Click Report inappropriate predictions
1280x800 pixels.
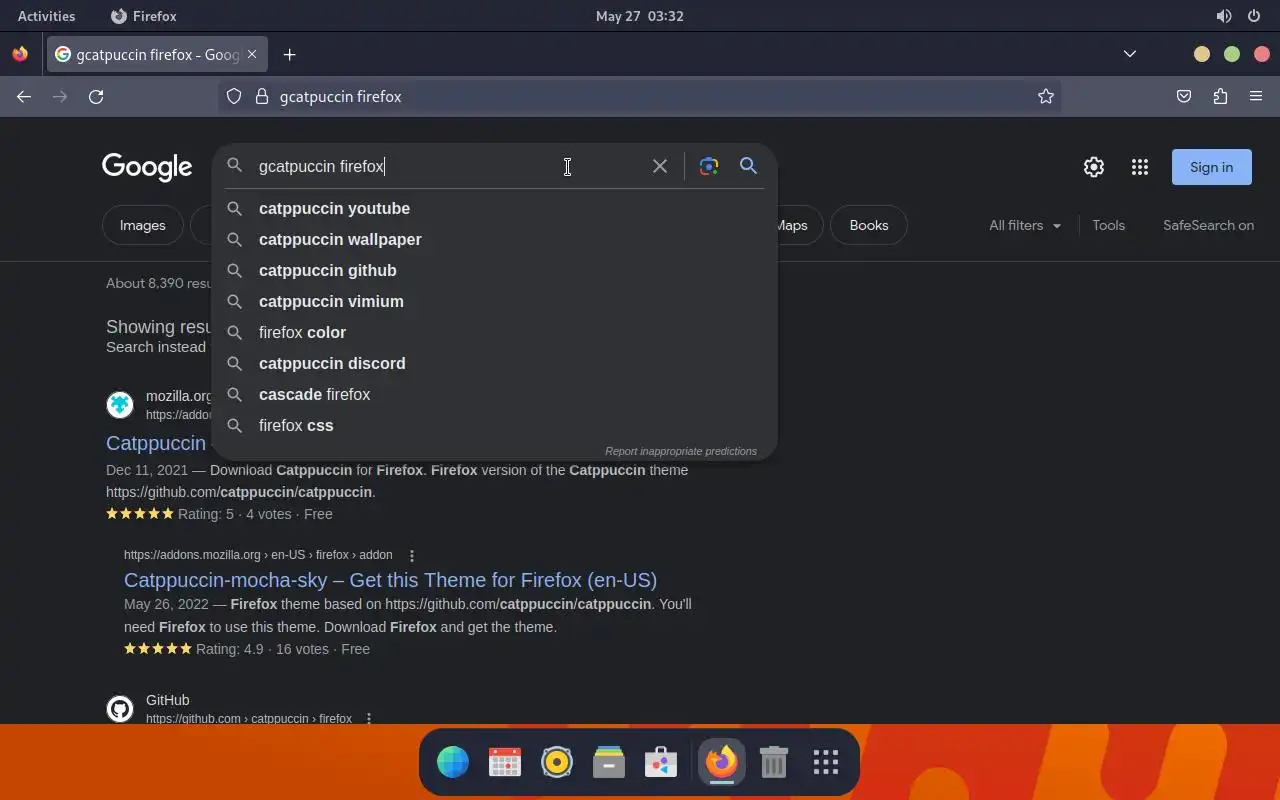681,451
